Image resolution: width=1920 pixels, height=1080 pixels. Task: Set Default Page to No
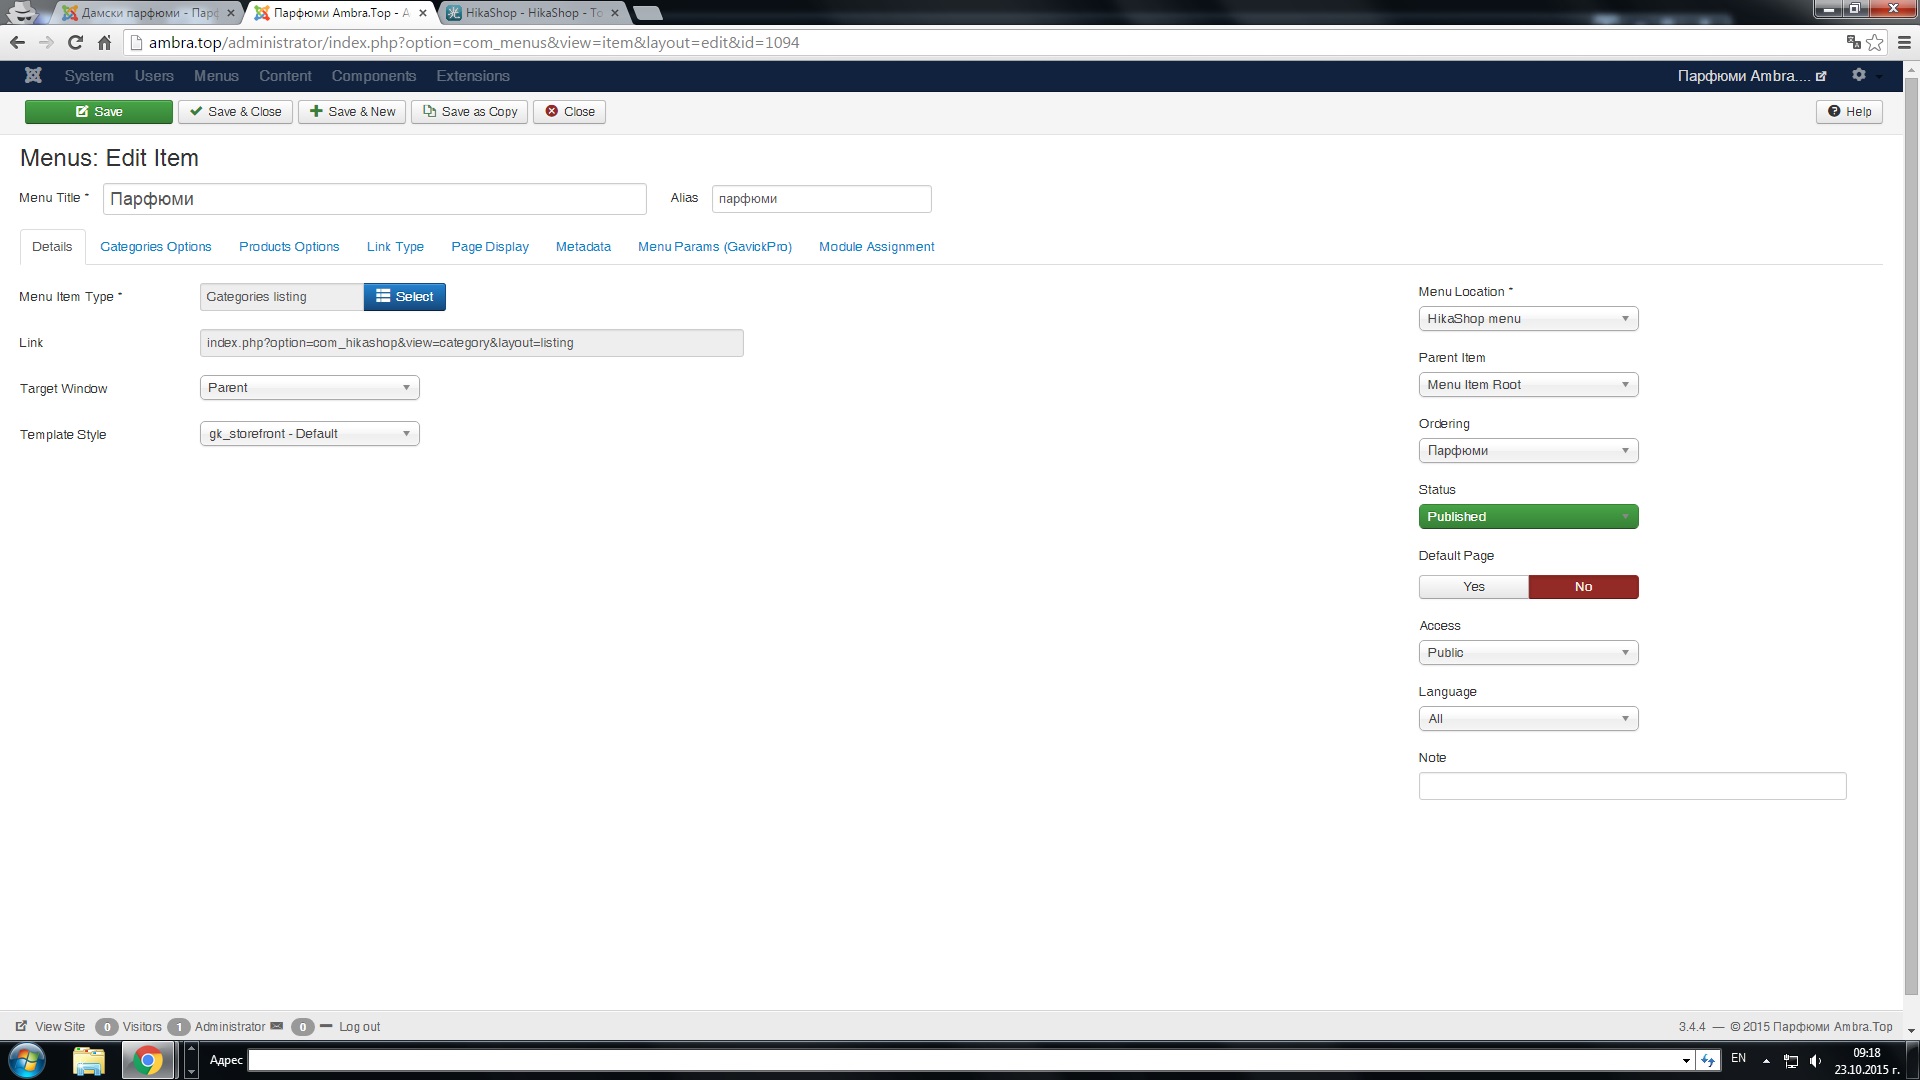click(1584, 587)
